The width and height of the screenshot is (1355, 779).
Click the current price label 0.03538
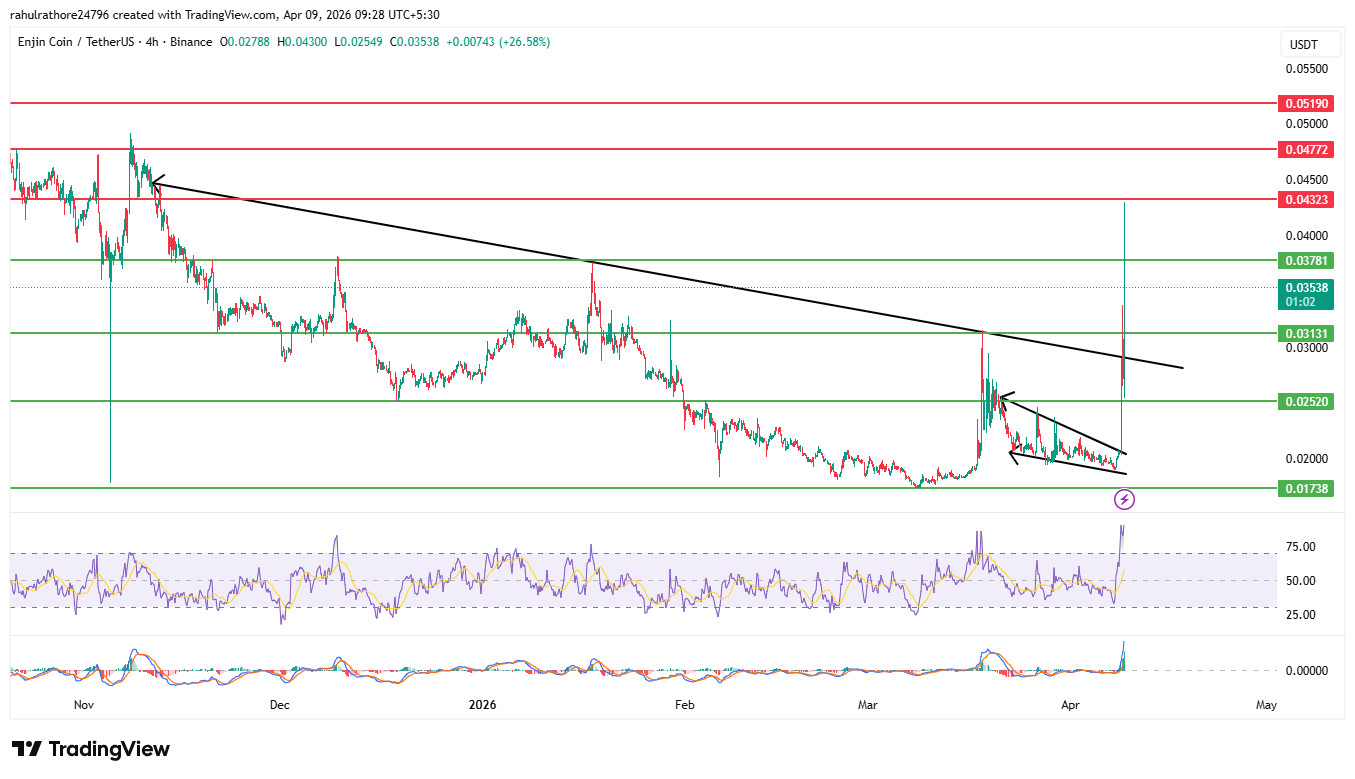point(1305,287)
